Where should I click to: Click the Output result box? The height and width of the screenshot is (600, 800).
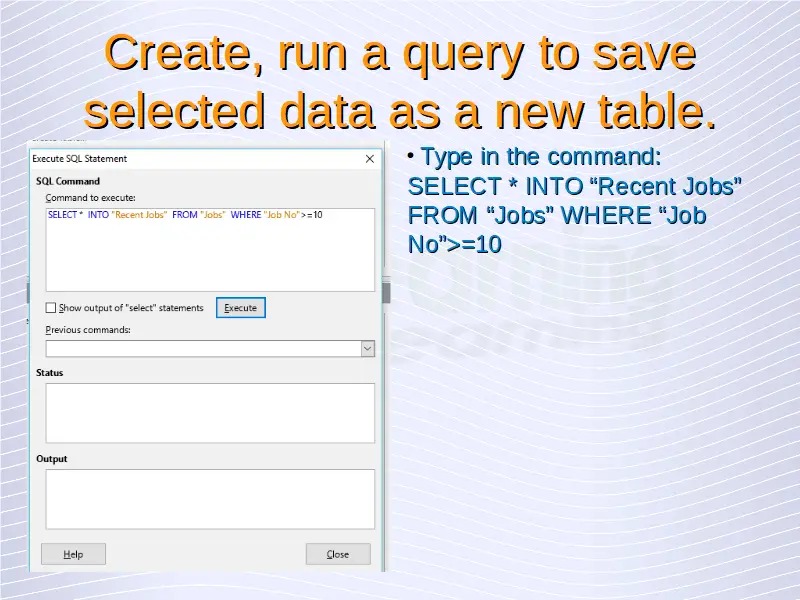pyautogui.click(x=210, y=499)
